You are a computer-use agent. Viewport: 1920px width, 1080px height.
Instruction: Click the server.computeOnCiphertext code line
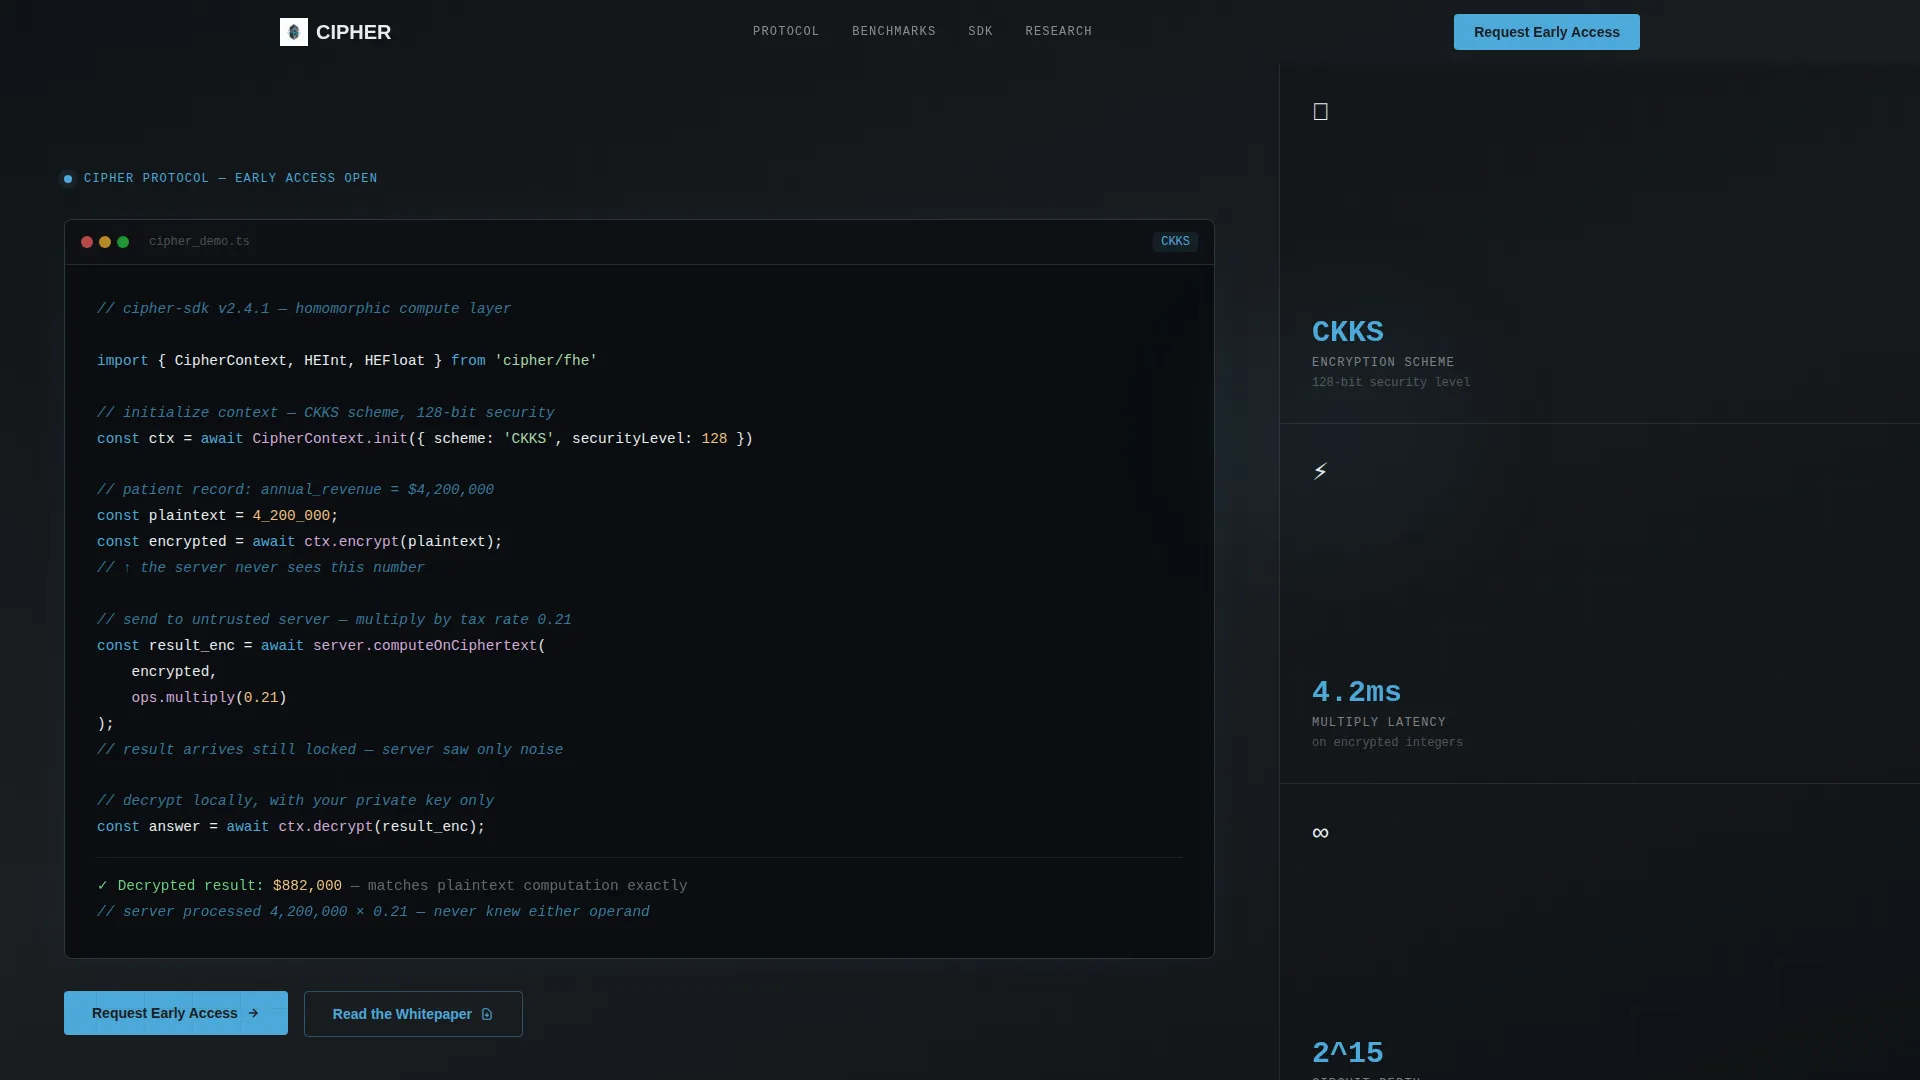321,646
